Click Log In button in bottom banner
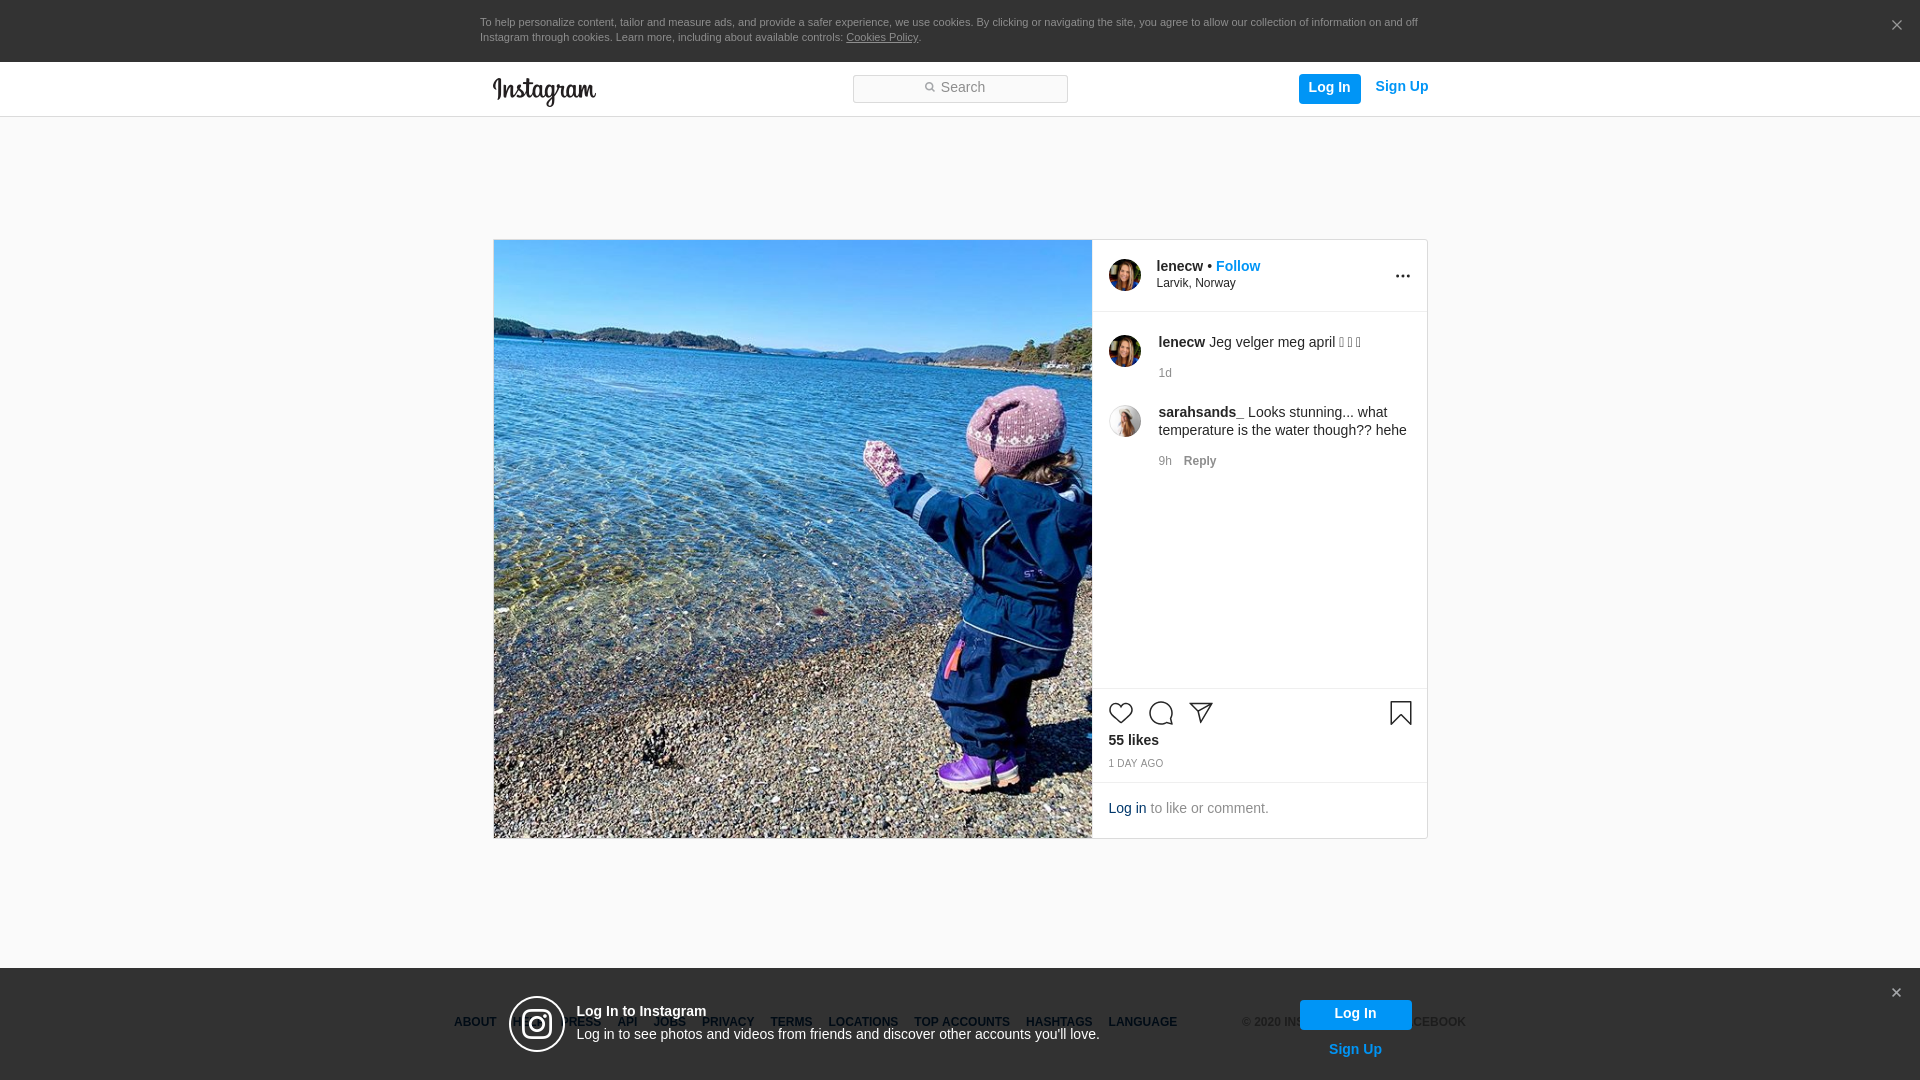 click(1355, 1014)
